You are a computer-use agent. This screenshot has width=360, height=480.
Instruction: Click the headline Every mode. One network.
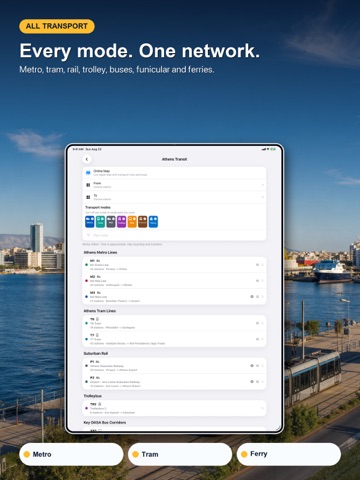click(x=140, y=51)
